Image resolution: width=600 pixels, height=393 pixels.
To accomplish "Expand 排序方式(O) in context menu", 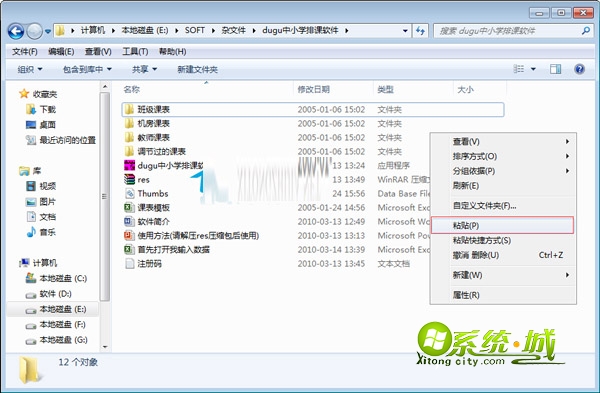I will 503,156.
